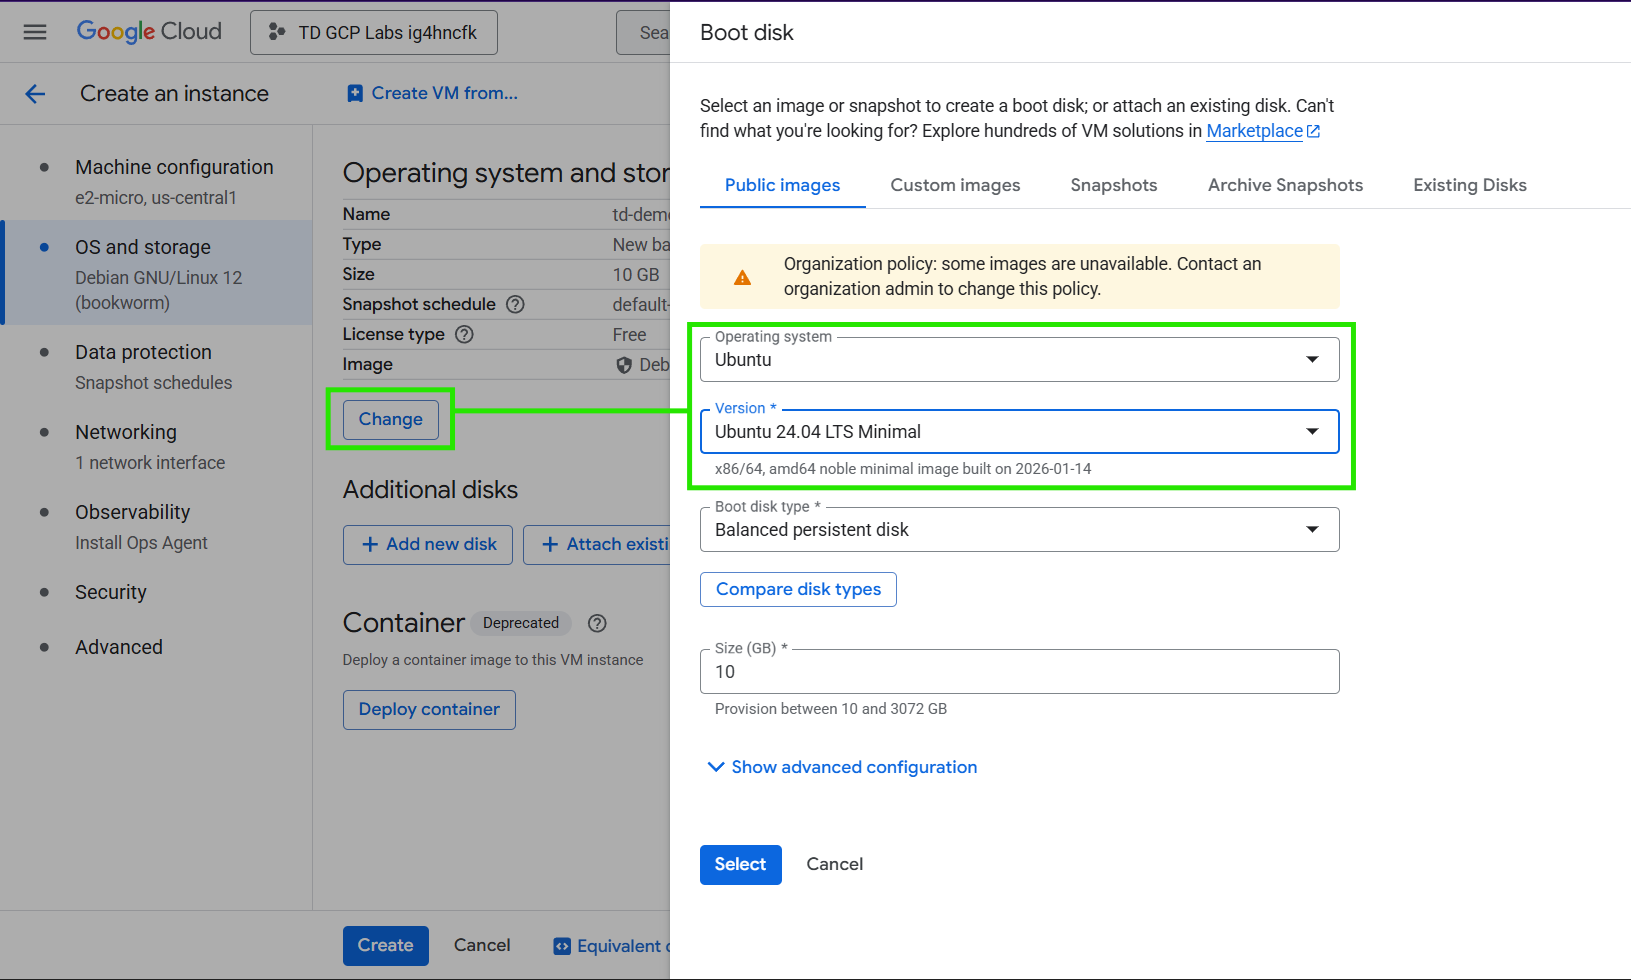Open the Snapshot schedule help tooltip

click(515, 304)
